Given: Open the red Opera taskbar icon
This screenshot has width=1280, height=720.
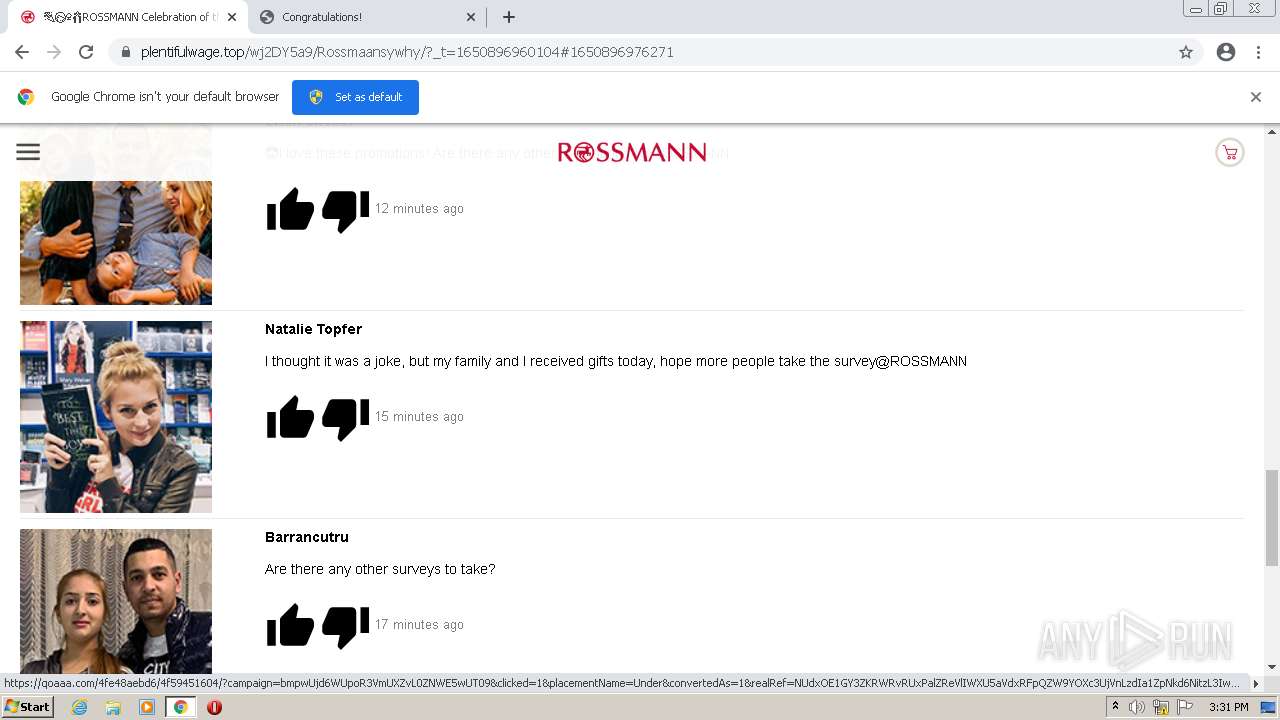Looking at the screenshot, I should click(x=214, y=707).
